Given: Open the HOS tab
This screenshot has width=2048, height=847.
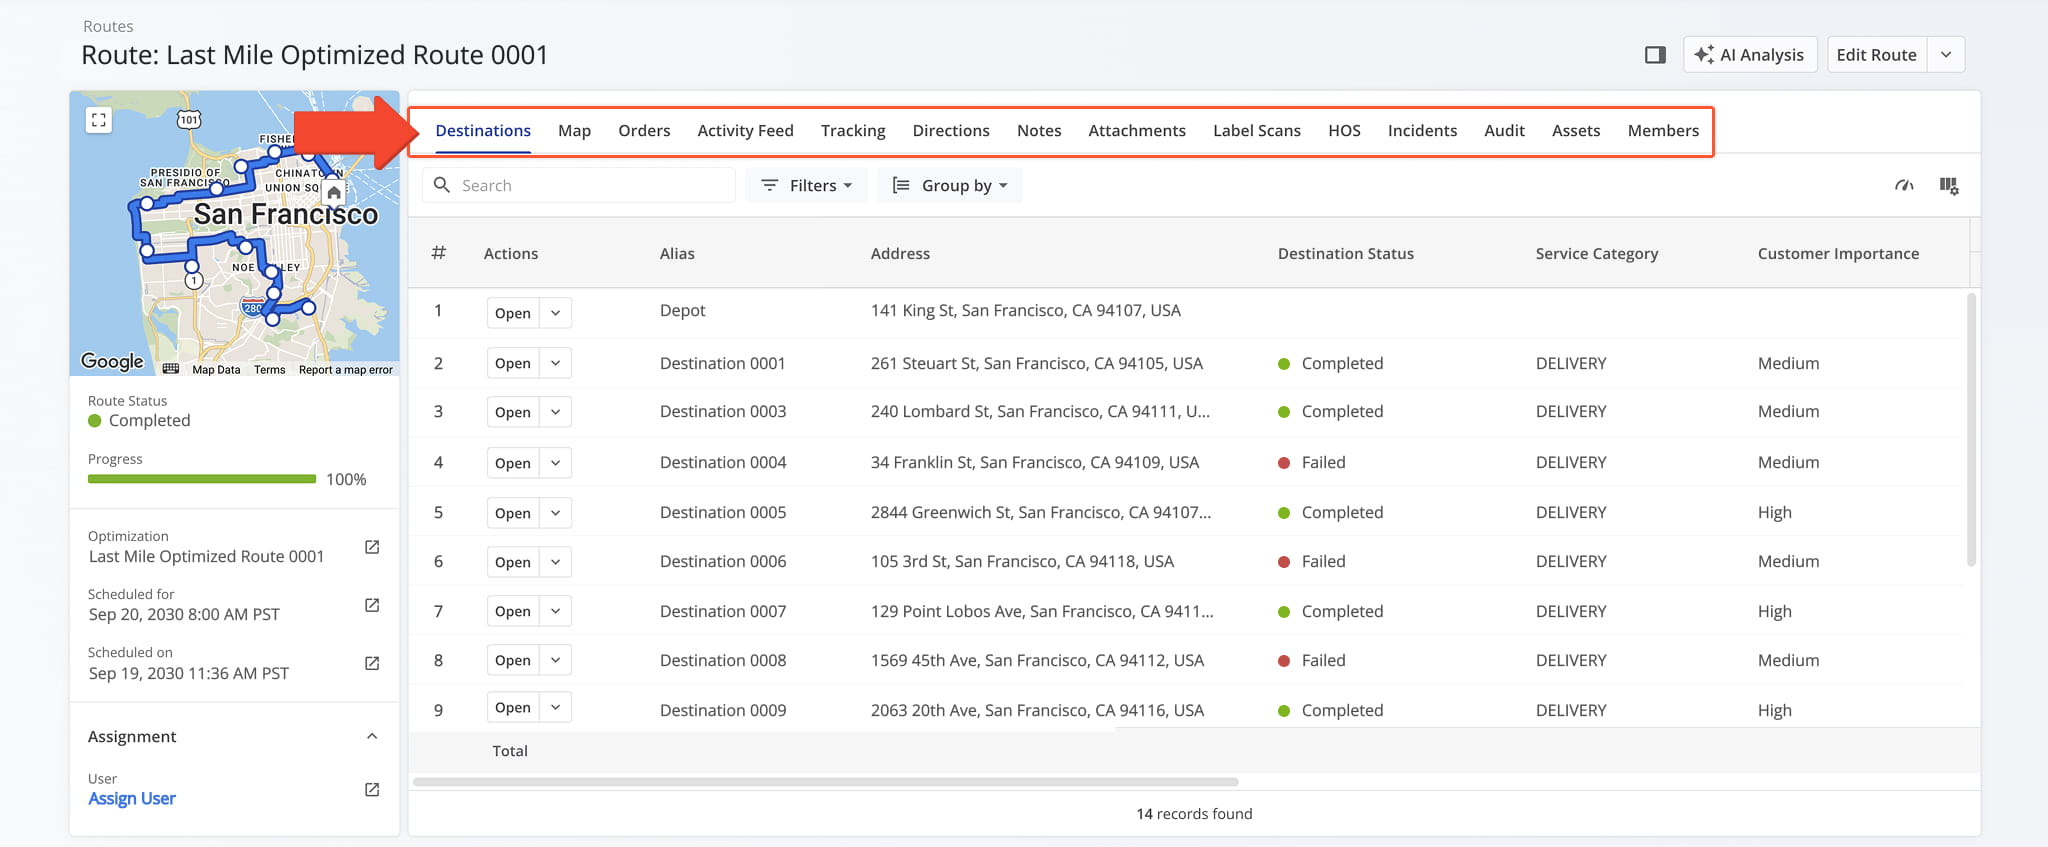Looking at the screenshot, I should click(1344, 131).
